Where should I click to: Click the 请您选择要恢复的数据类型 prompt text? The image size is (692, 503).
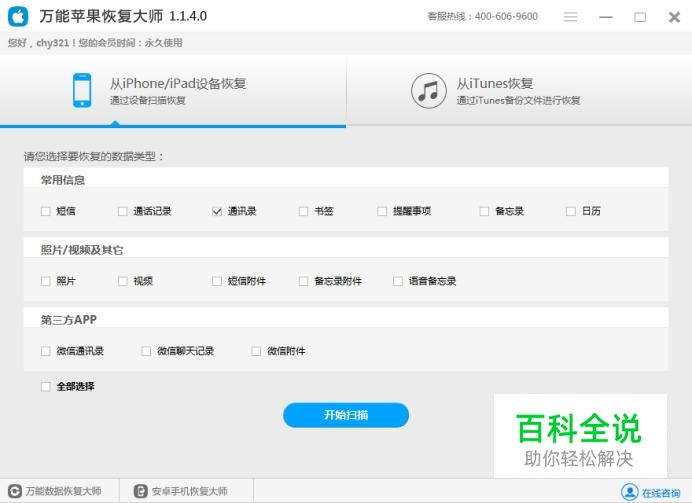coord(94,157)
